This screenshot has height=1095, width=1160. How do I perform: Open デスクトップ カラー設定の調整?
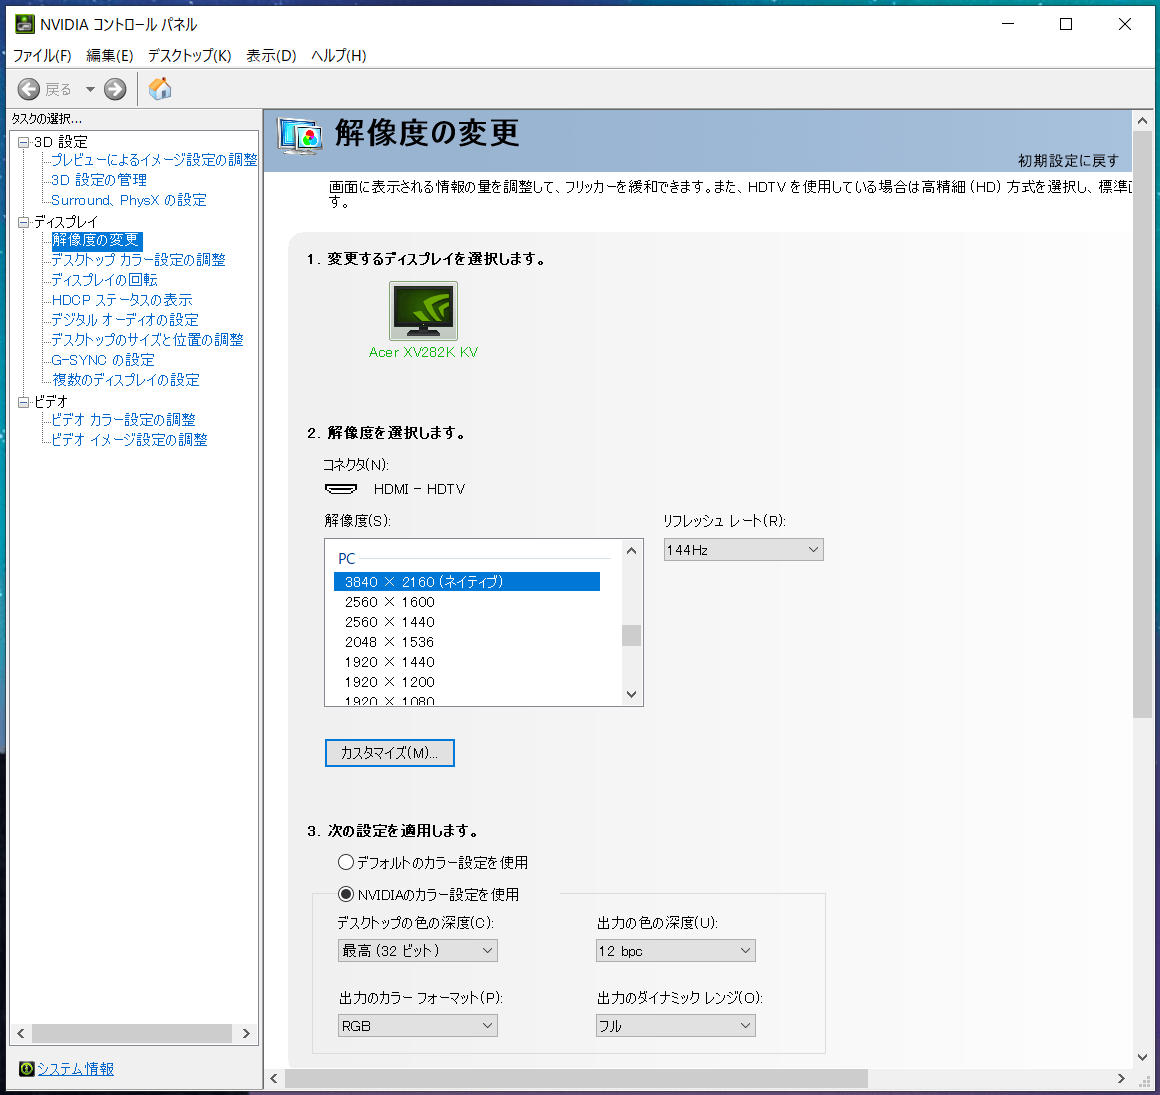click(138, 260)
